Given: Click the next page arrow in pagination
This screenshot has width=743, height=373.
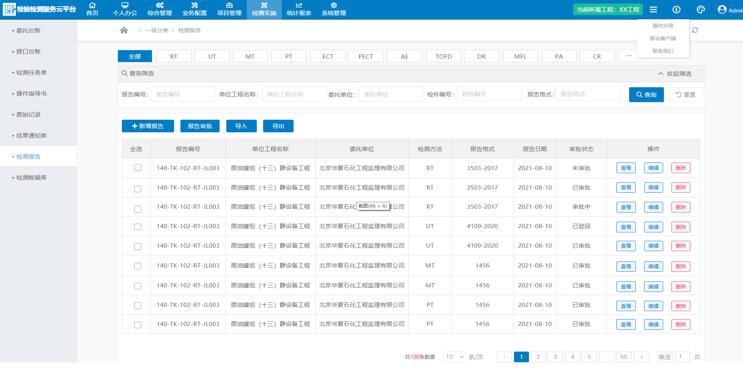Looking at the screenshot, I should pyautogui.click(x=642, y=357).
